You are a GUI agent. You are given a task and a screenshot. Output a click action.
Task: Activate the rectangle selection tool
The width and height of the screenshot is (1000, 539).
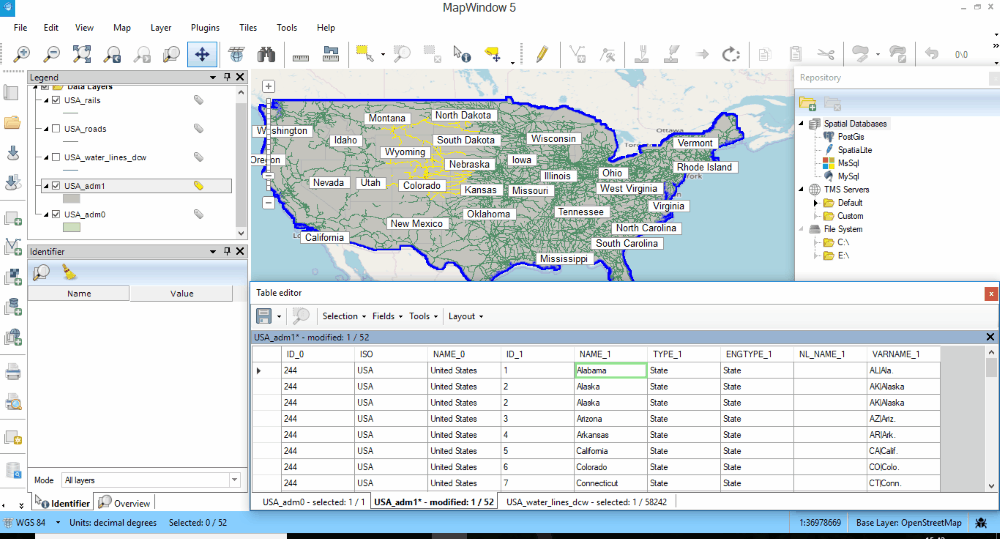tap(365, 54)
